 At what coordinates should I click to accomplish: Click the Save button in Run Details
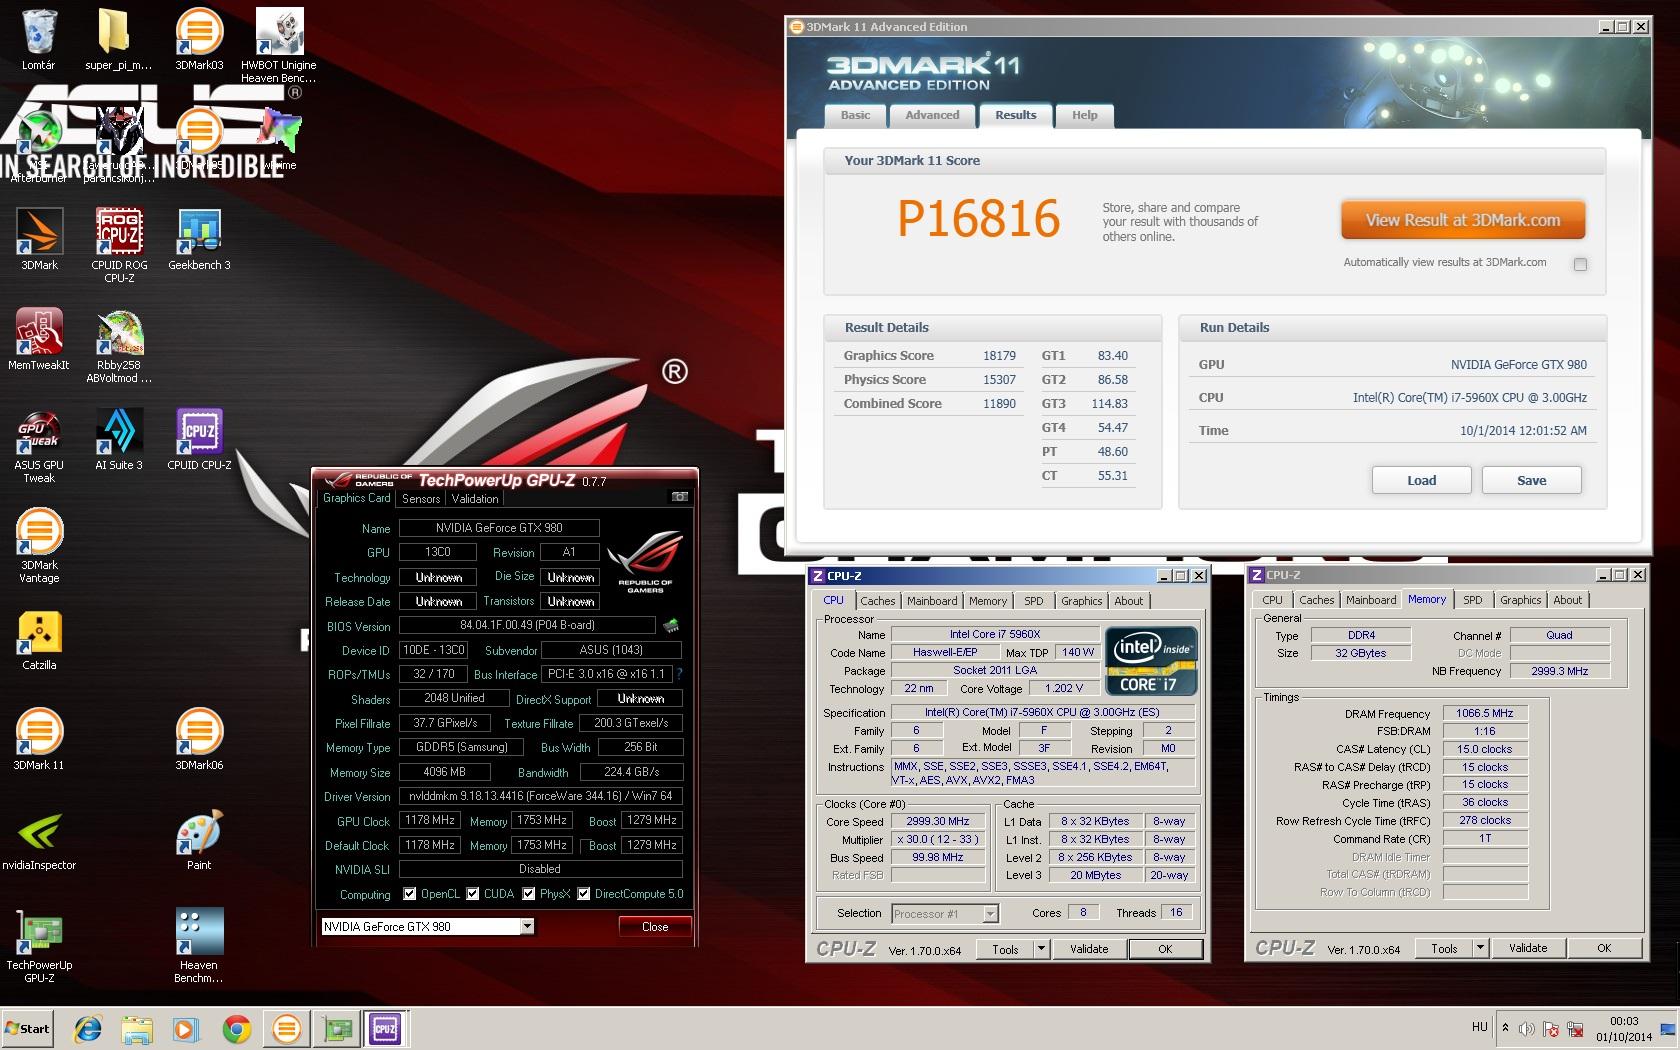[1531, 480]
